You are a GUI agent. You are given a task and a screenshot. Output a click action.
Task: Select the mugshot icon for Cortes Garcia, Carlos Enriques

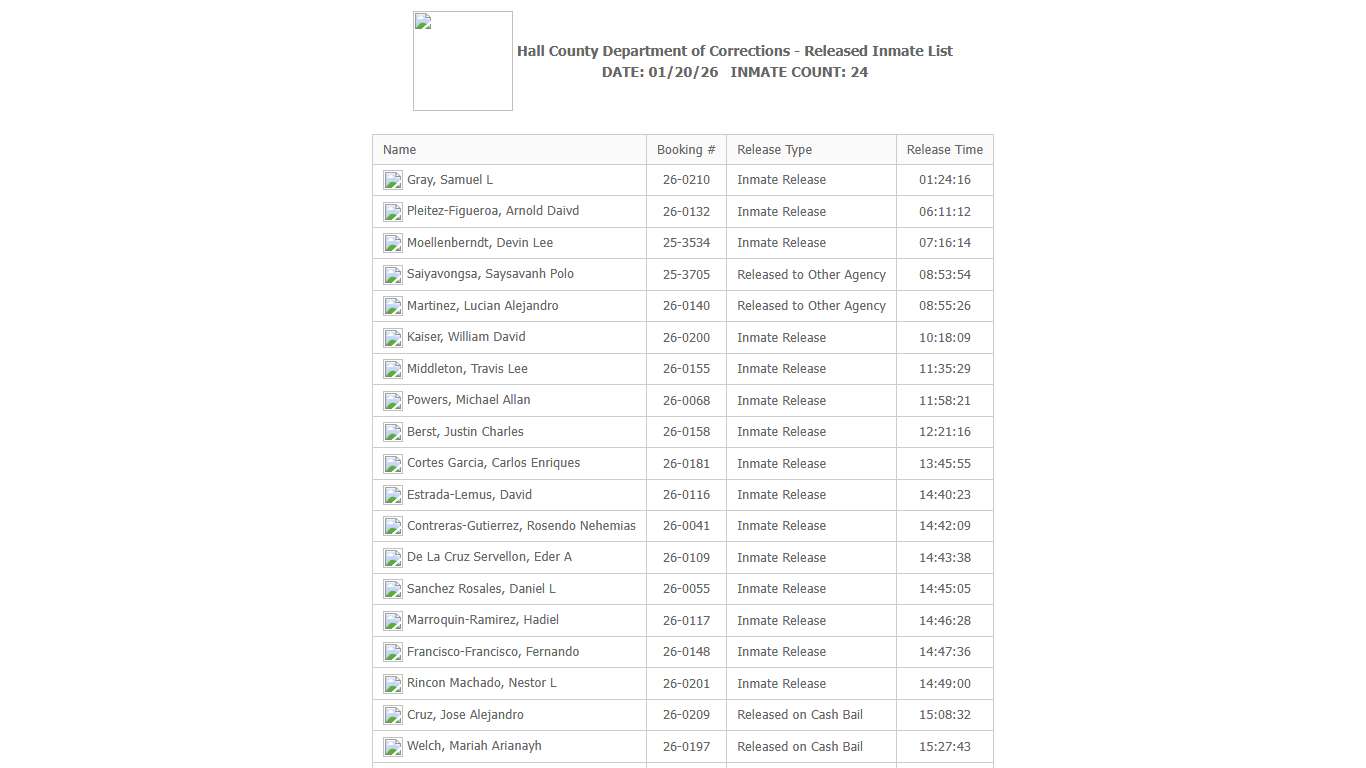(x=392, y=463)
